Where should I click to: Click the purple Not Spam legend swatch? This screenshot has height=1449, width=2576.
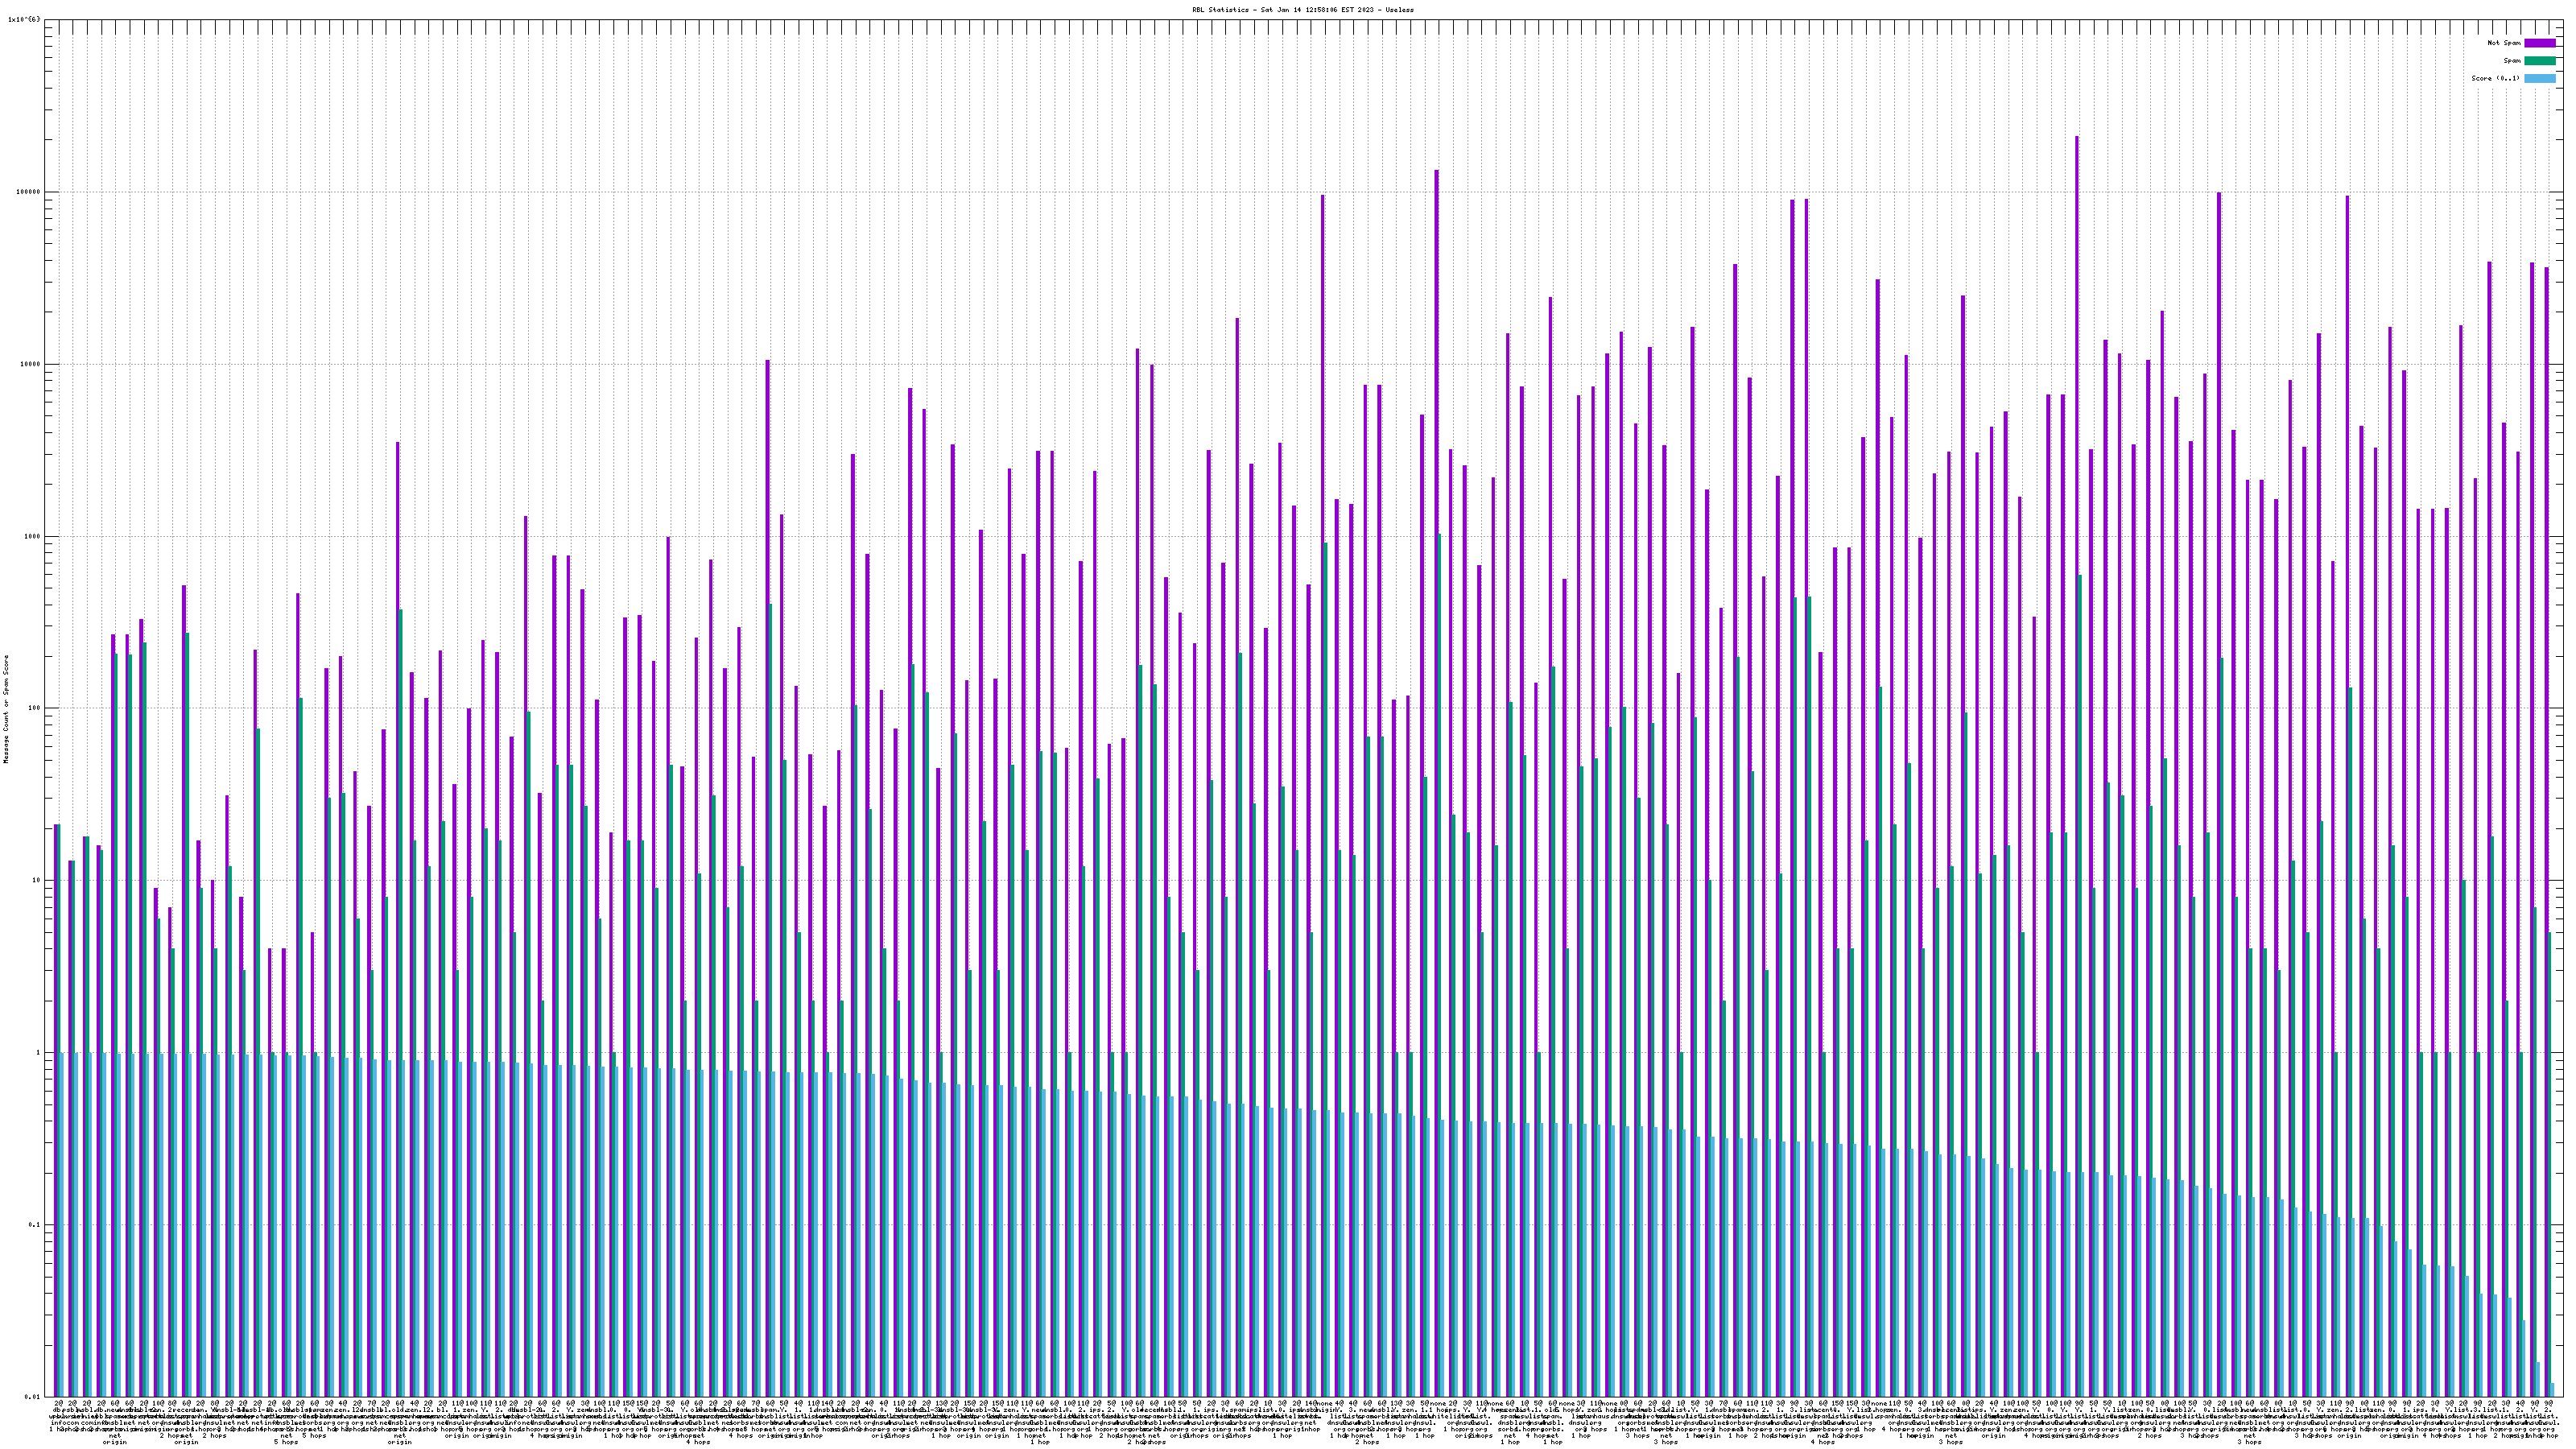[x=2540, y=43]
